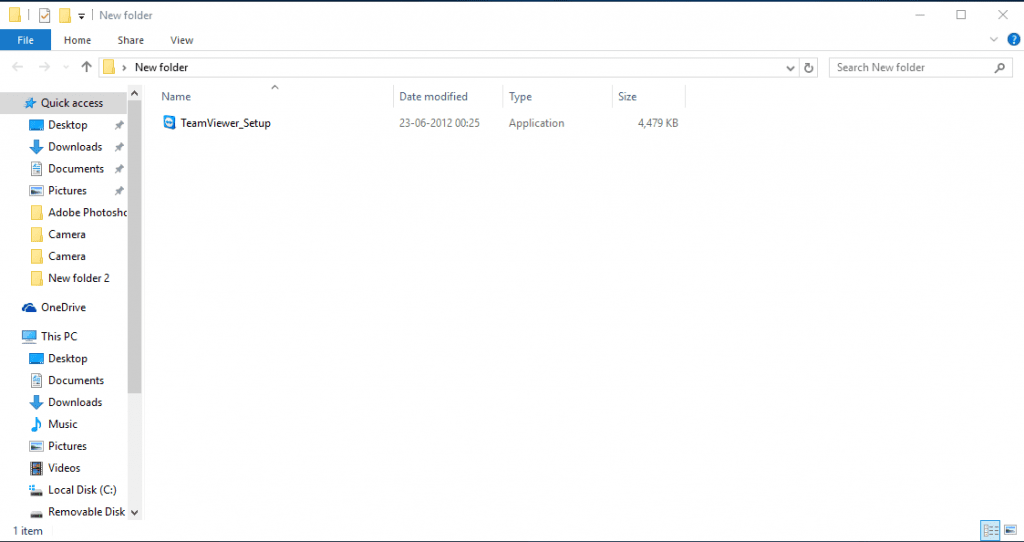Screen dimensions: 1024x542
Task: Select Desktop under Quick access
Action: click(x=67, y=125)
